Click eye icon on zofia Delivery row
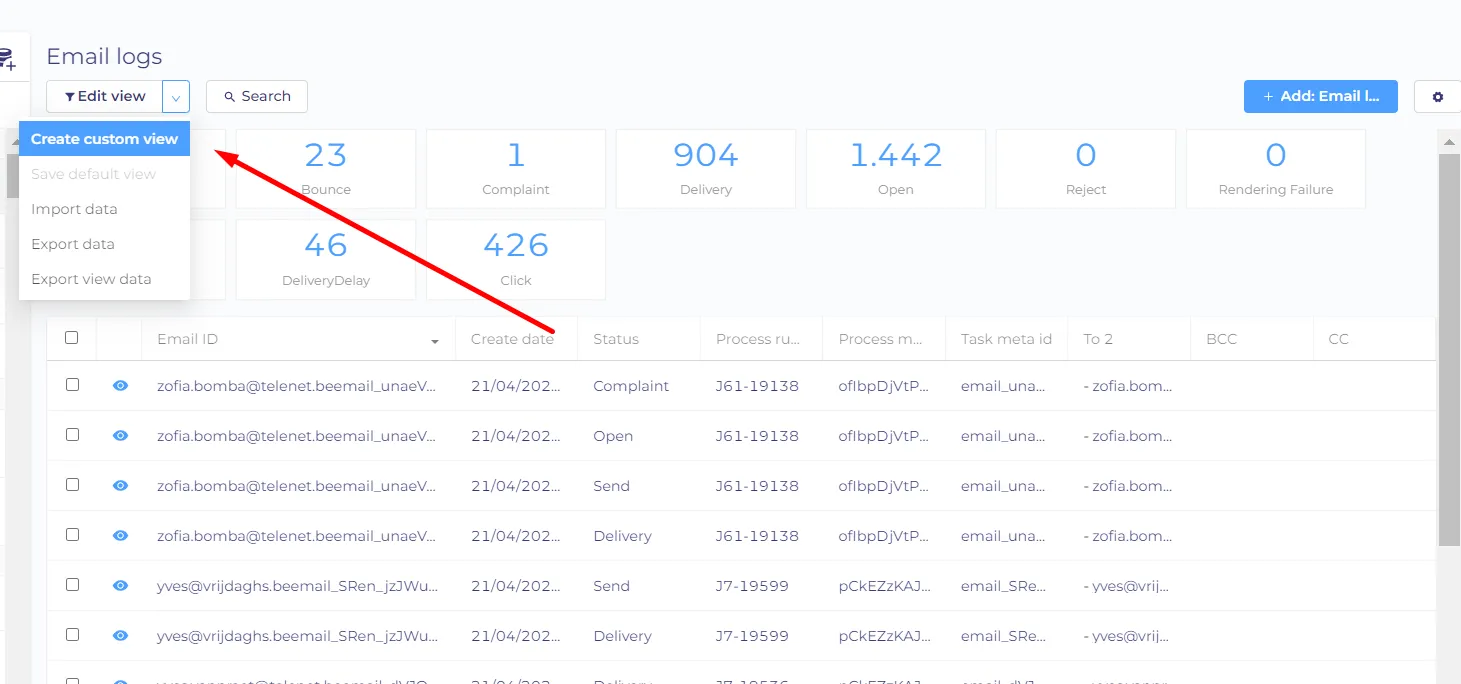1461x684 pixels. [120, 535]
